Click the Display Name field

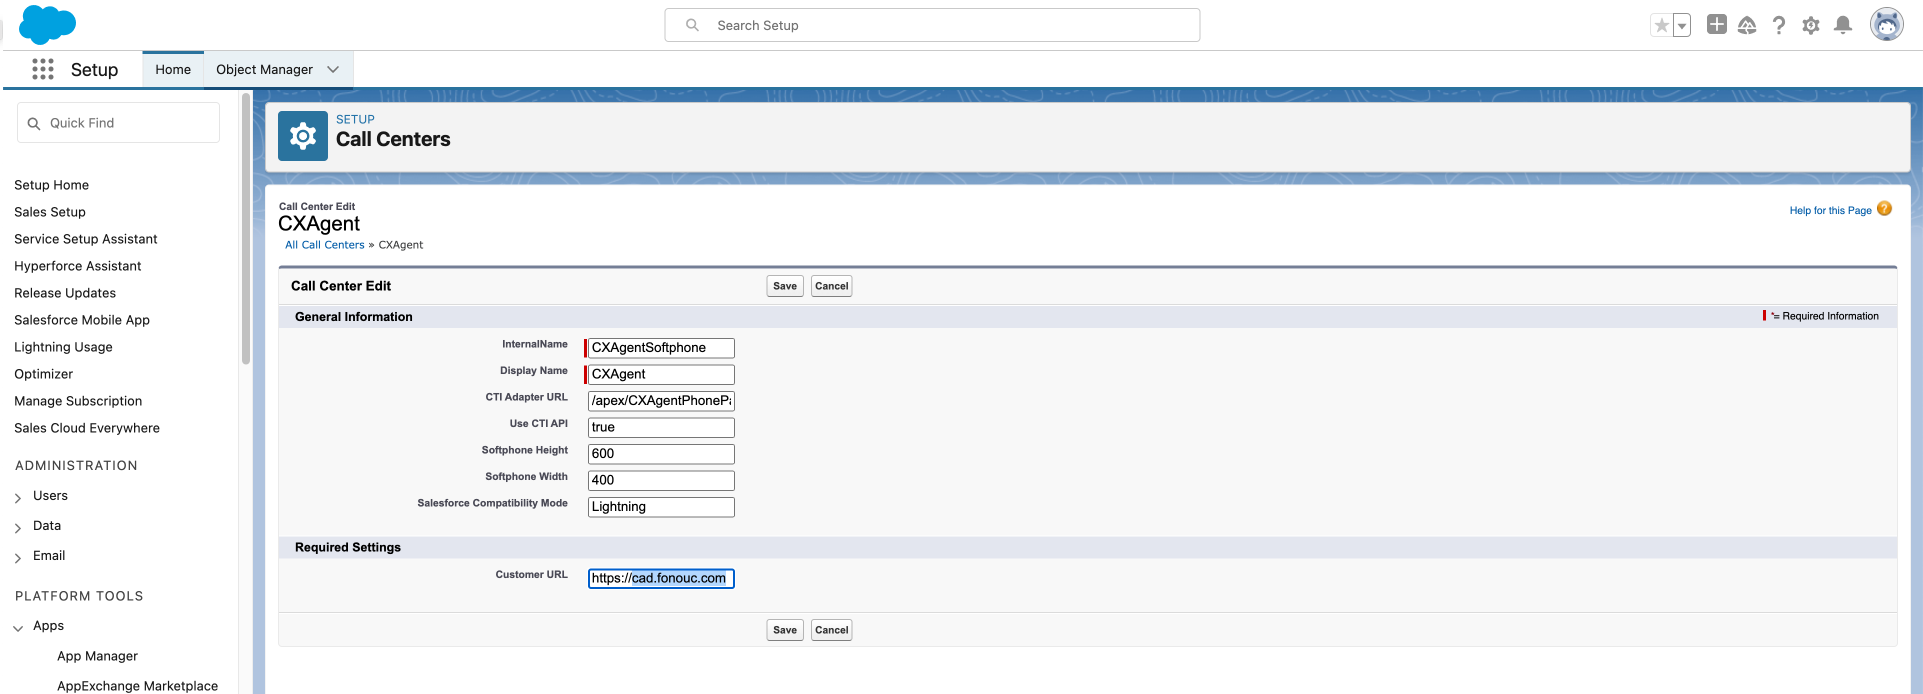click(661, 374)
